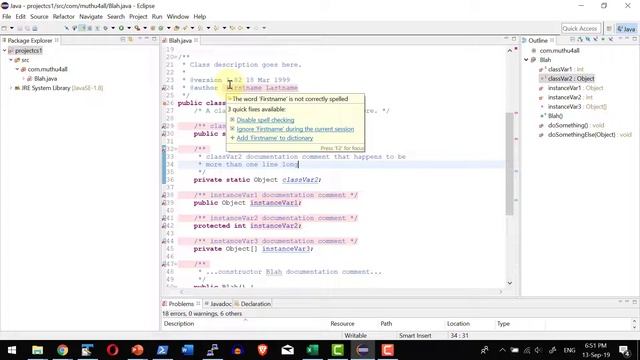Switch to the Java perspective button
The width and height of the screenshot is (640, 360).
tap(627, 29)
